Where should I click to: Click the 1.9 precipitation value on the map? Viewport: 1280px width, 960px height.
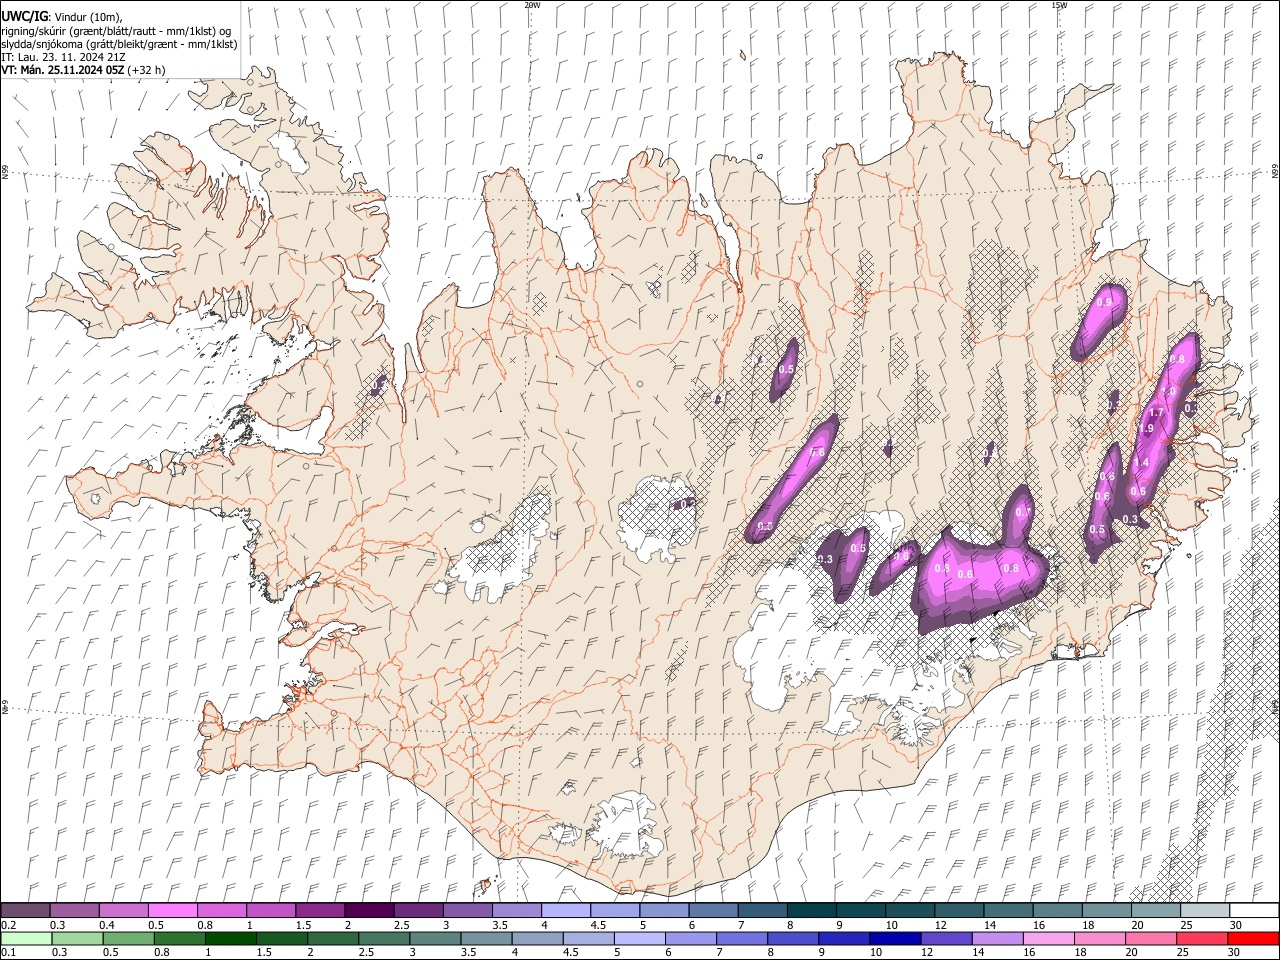(1146, 429)
